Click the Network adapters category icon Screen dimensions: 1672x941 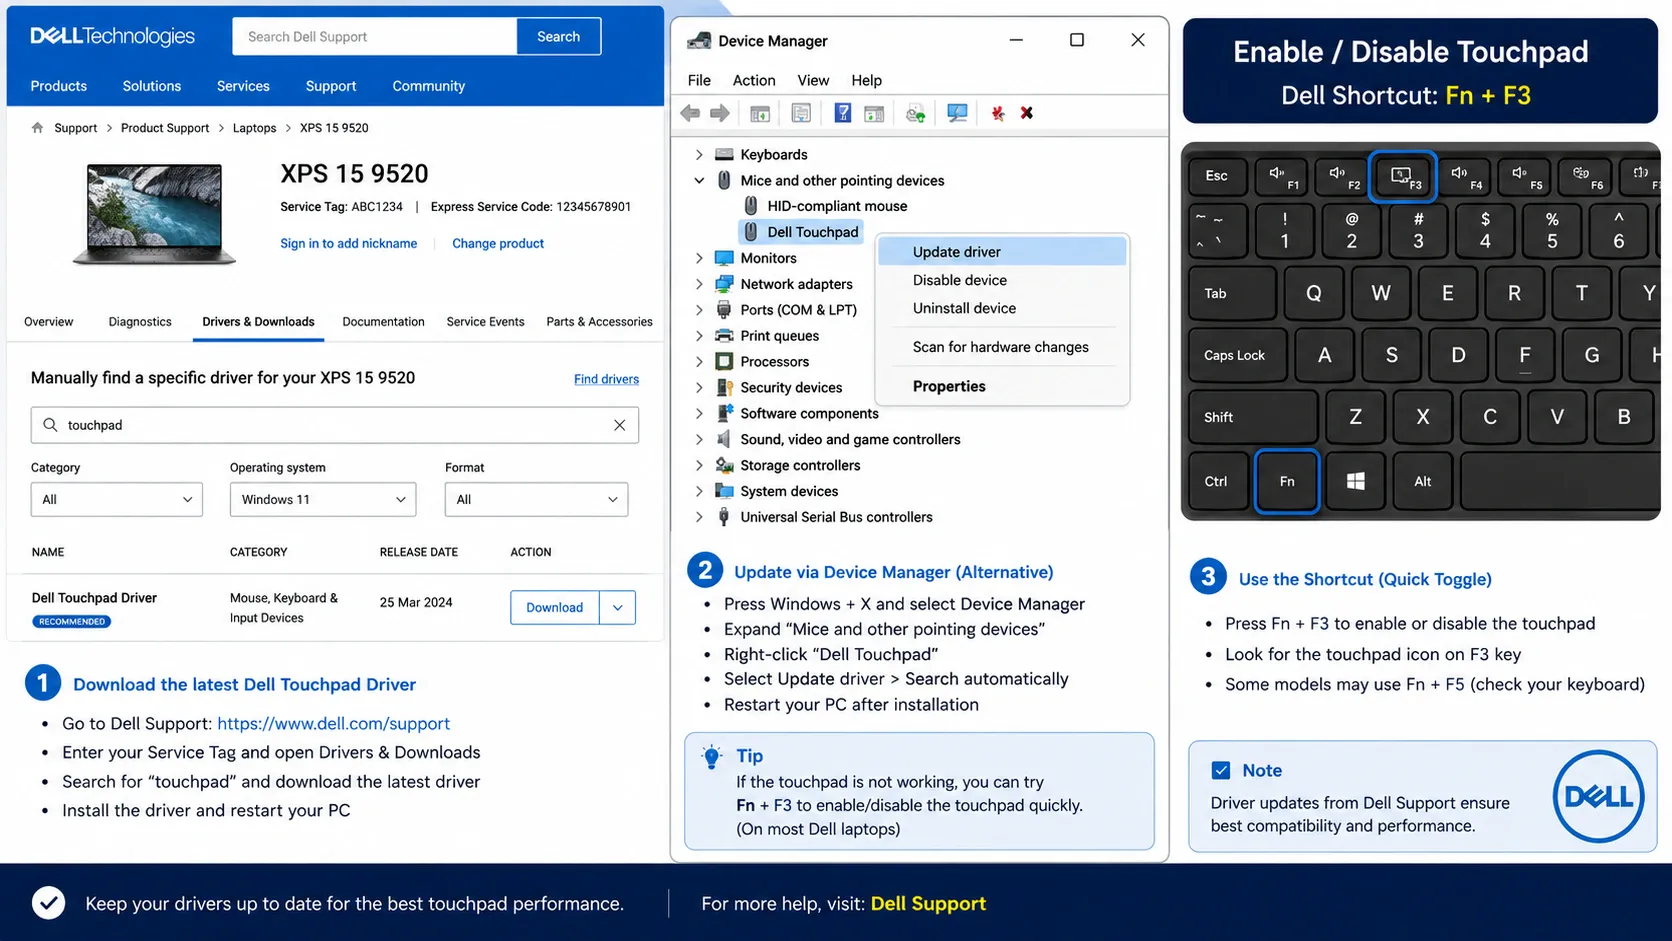pyautogui.click(x=724, y=284)
